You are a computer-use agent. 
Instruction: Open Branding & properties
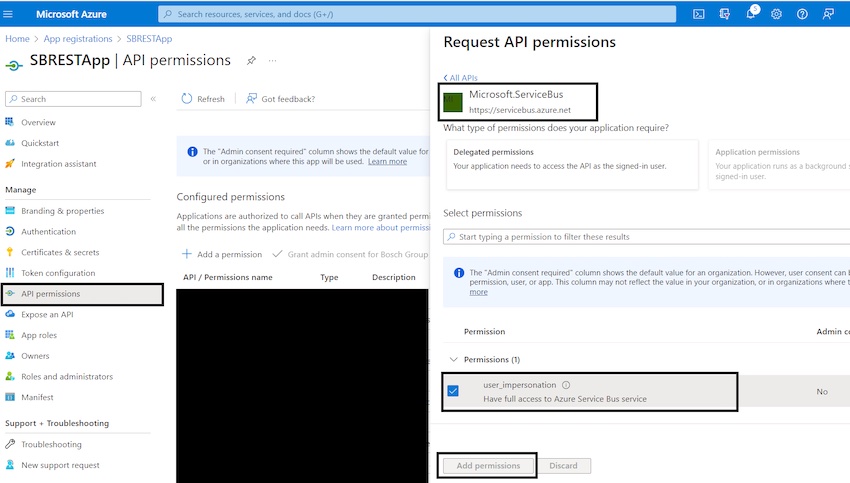(x=62, y=211)
